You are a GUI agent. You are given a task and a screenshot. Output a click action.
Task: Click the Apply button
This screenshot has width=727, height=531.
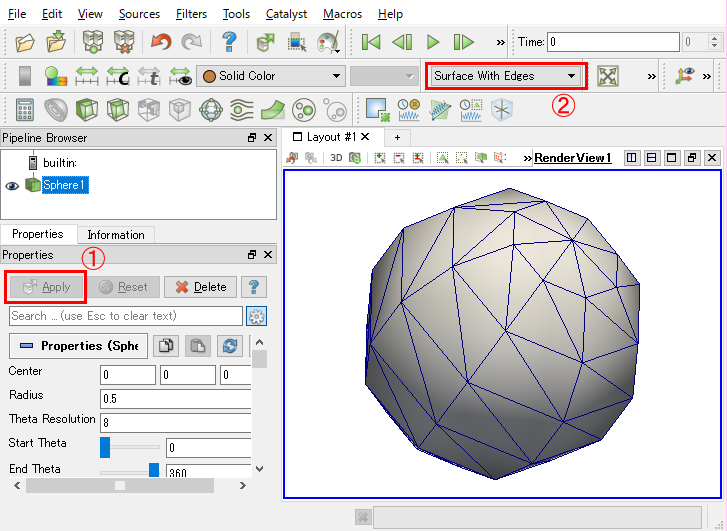47,287
